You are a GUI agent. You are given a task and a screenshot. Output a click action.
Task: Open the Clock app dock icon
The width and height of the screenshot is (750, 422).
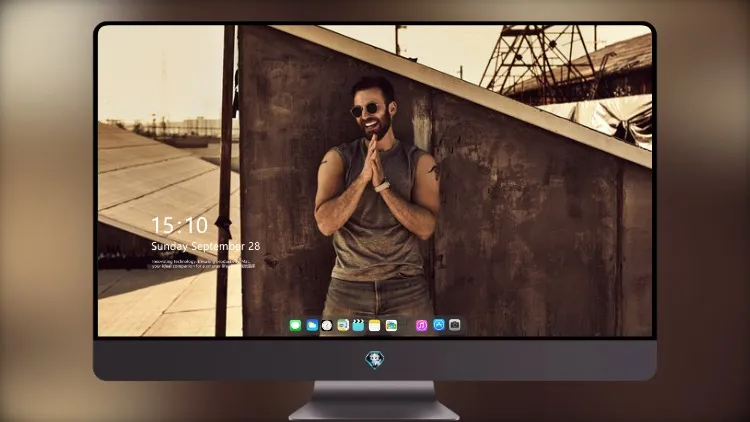pos(327,325)
